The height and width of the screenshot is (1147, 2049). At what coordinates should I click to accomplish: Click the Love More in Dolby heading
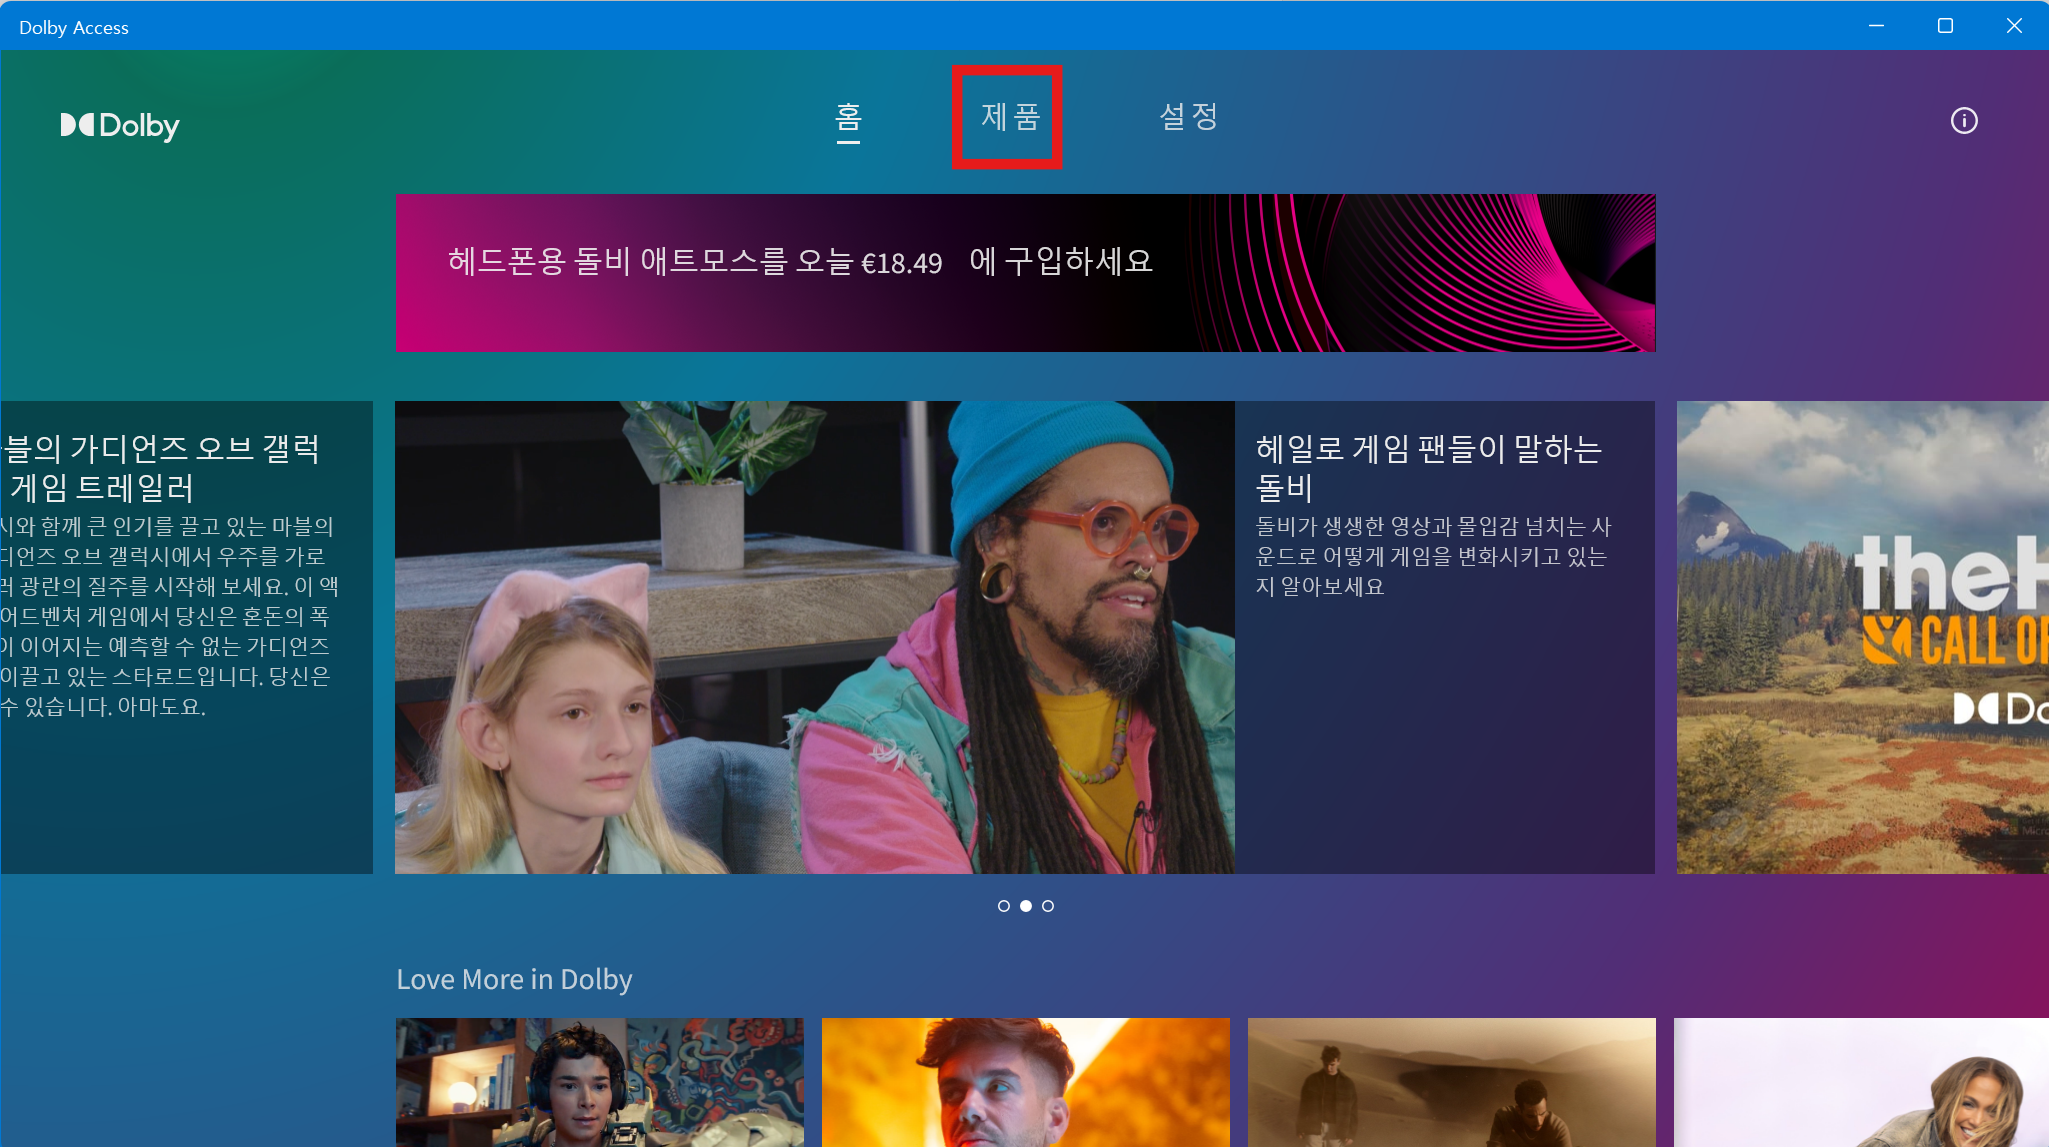click(x=514, y=979)
